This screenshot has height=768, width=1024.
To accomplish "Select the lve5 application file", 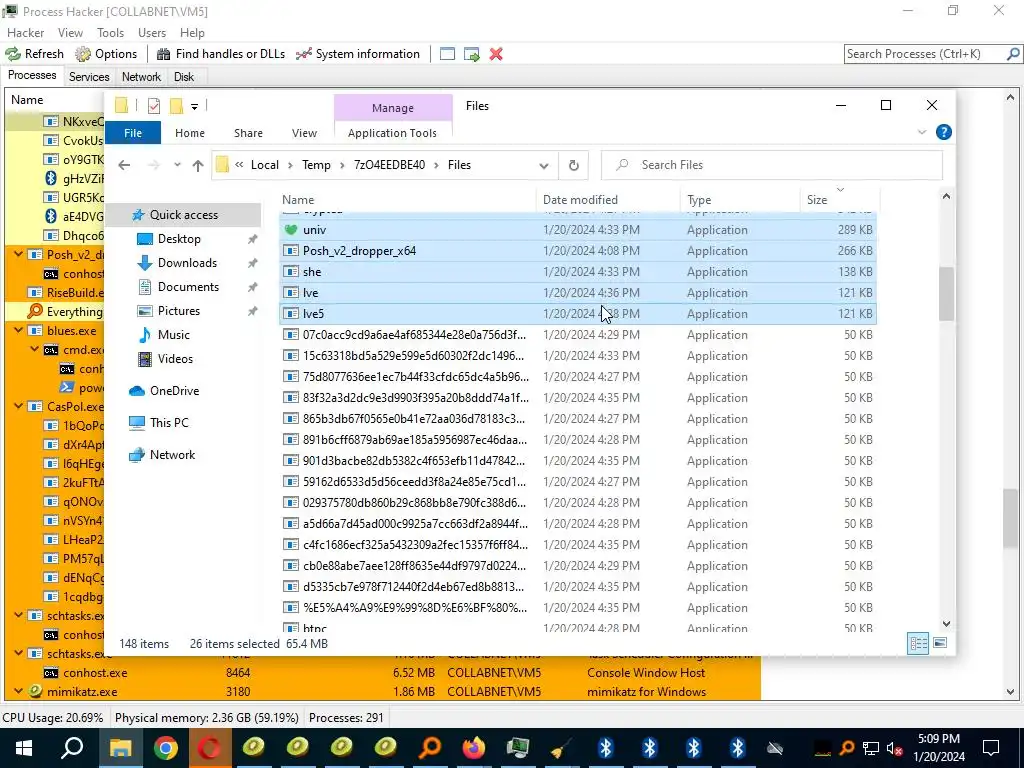I will tap(578, 313).
